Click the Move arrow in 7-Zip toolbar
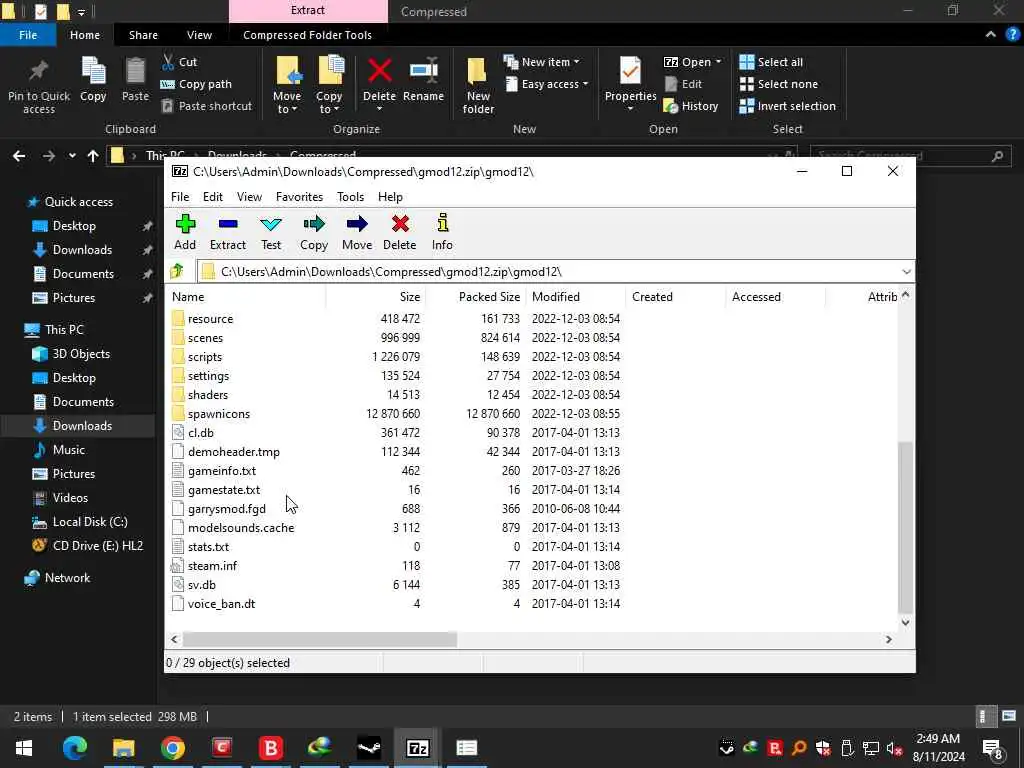1024x768 pixels. [357, 232]
